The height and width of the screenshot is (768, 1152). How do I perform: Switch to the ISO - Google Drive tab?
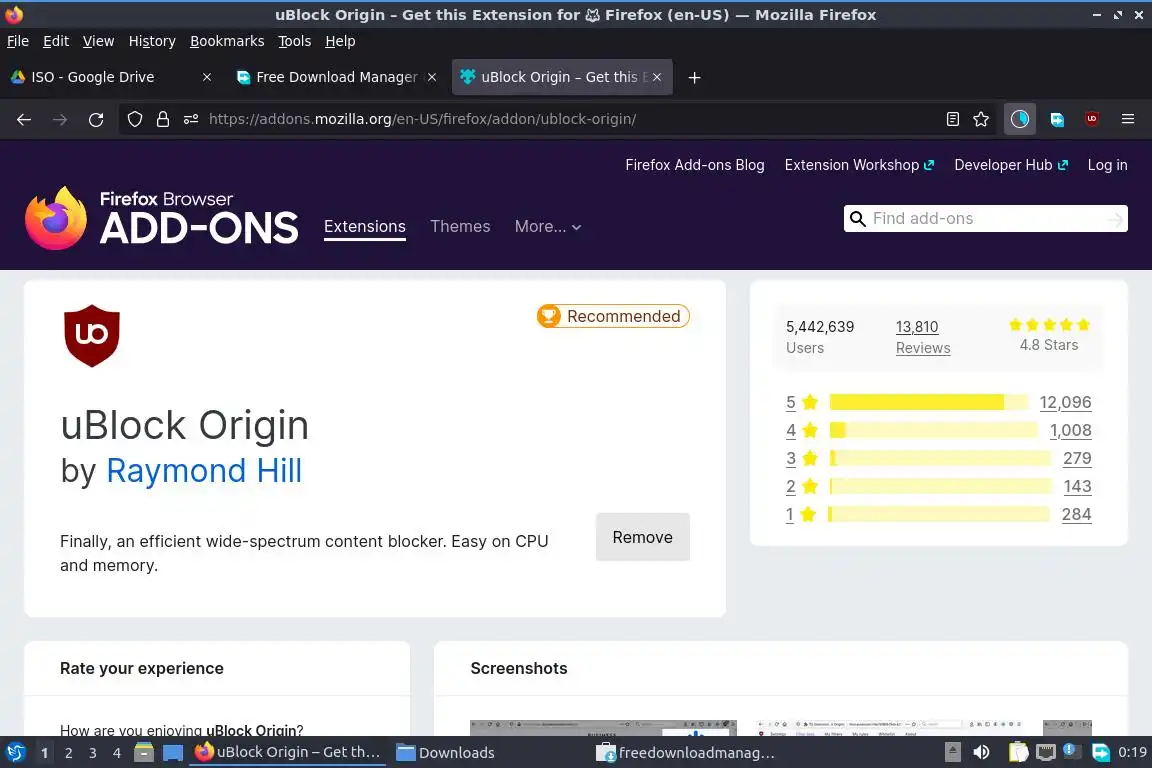110,77
